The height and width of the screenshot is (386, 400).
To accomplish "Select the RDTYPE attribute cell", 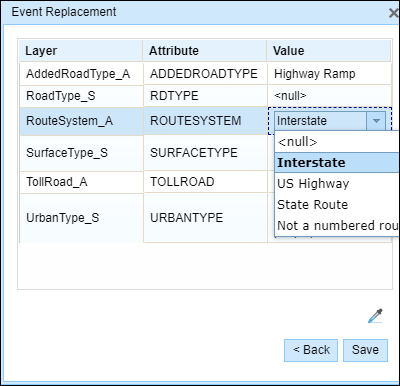I will pos(205,96).
